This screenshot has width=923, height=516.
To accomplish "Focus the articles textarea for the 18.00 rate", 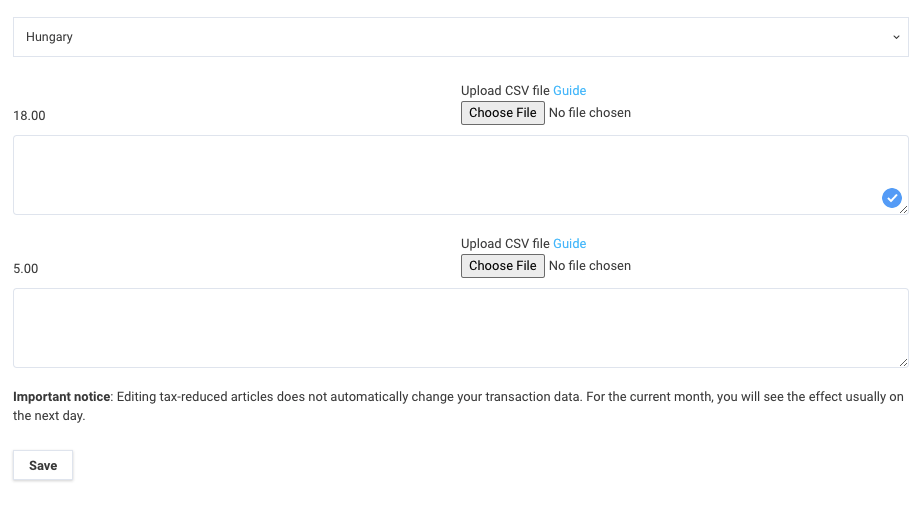I will pyautogui.click(x=461, y=175).
